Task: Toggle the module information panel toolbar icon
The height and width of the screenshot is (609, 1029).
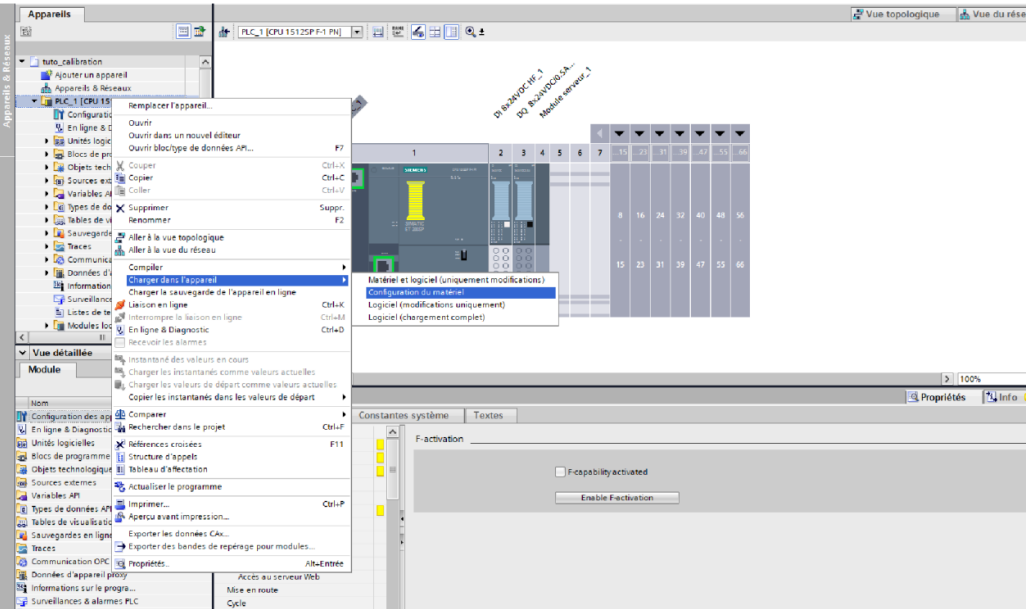Action: pos(452,32)
